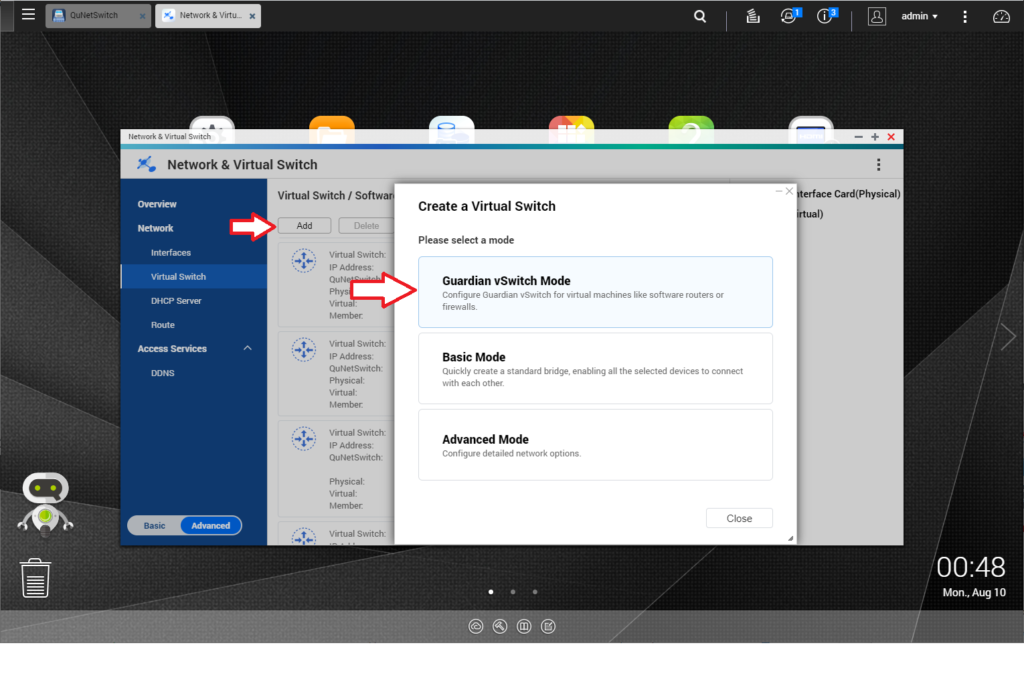Image resolution: width=1024 pixels, height=696 pixels.
Task: Select Network section in the sidebar
Action: point(155,229)
